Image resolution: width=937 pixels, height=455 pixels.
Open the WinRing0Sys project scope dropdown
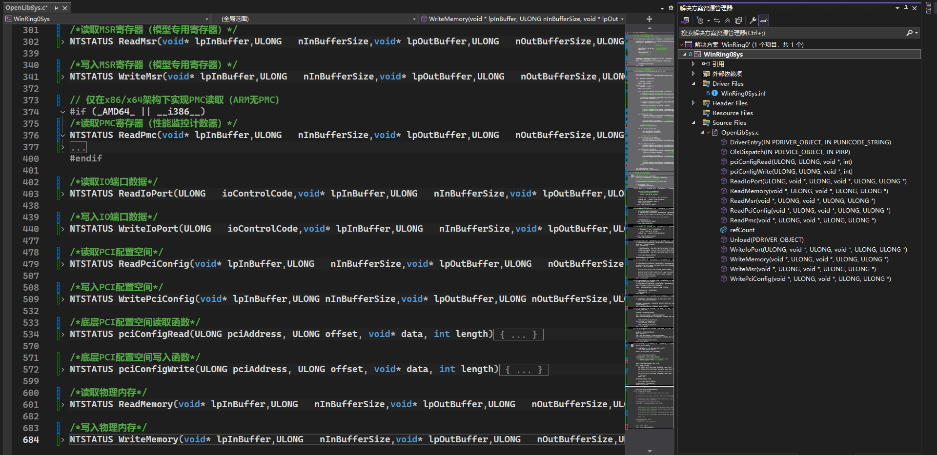pyautogui.click(x=100, y=18)
